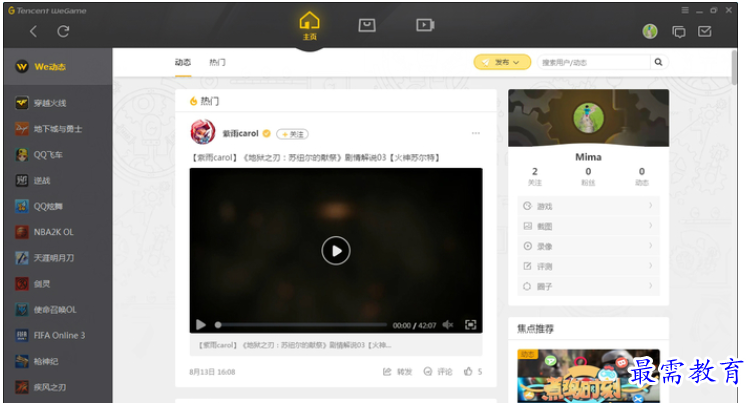
Task: Expand the 圈子 row in profile
Action: pos(588,286)
